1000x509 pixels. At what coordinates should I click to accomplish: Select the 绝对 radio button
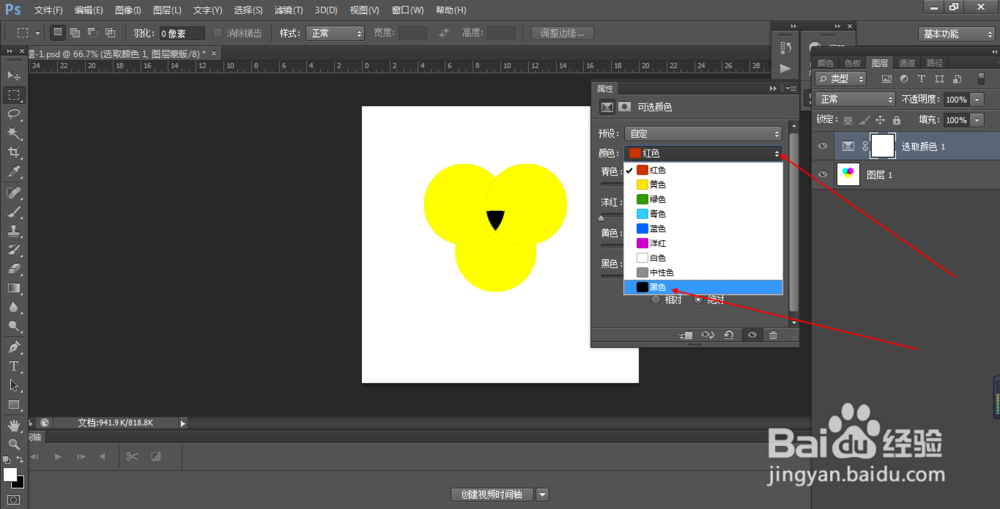698,300
